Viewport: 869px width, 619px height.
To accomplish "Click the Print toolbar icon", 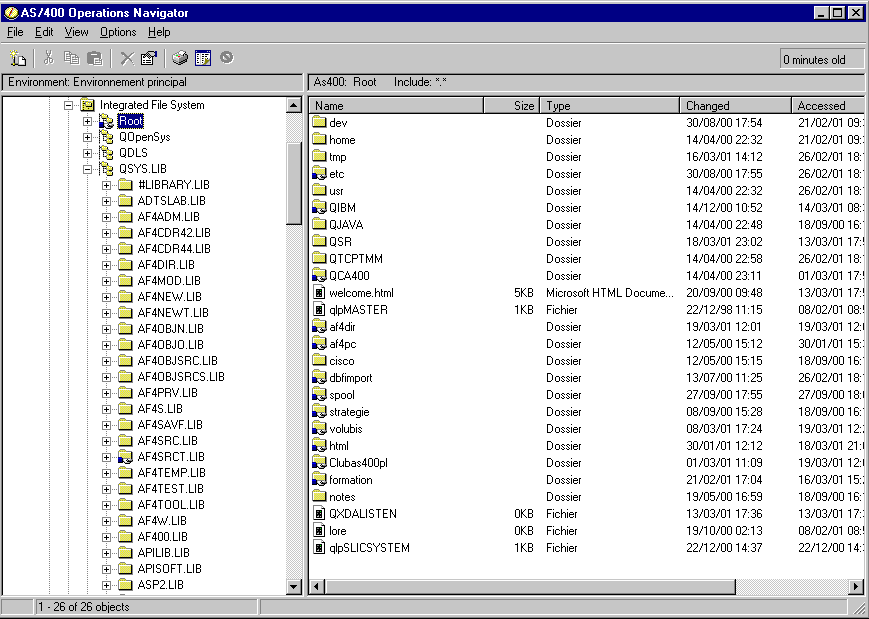I will (x=180, y=58).
